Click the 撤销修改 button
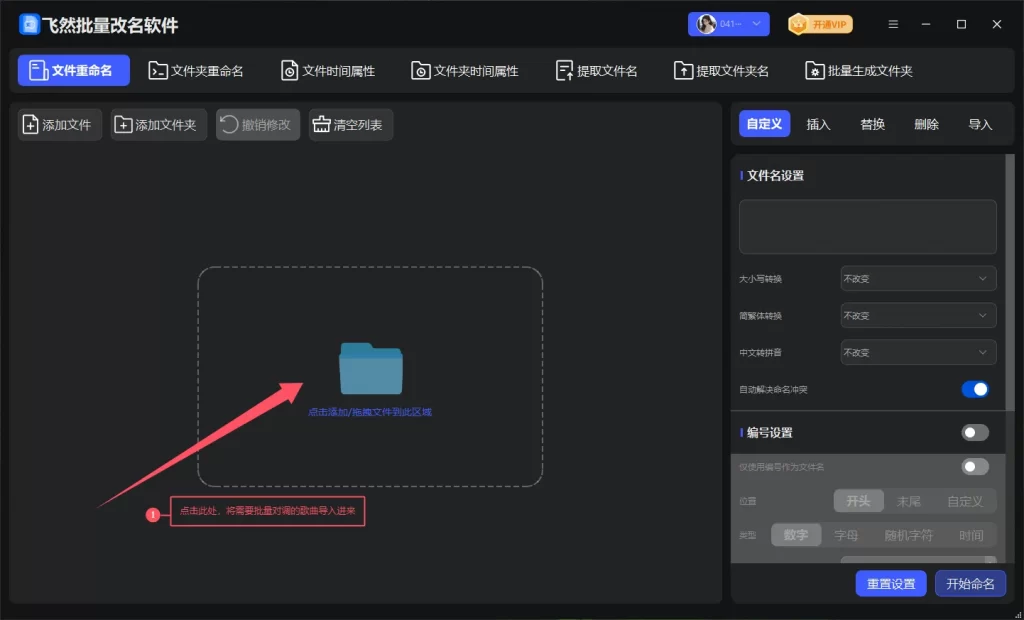This screenshot has width=1024, height=620. click(258, 125)
